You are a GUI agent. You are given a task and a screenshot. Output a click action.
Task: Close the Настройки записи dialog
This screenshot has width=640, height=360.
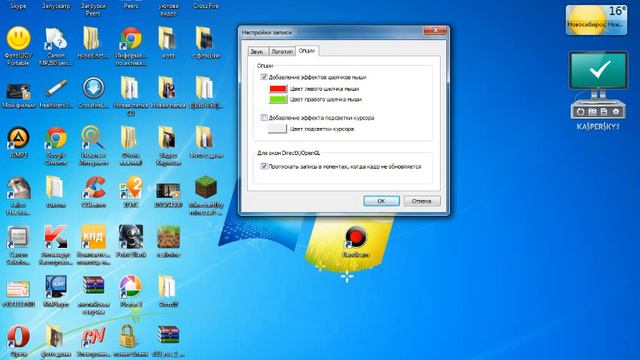pos(435,31)
